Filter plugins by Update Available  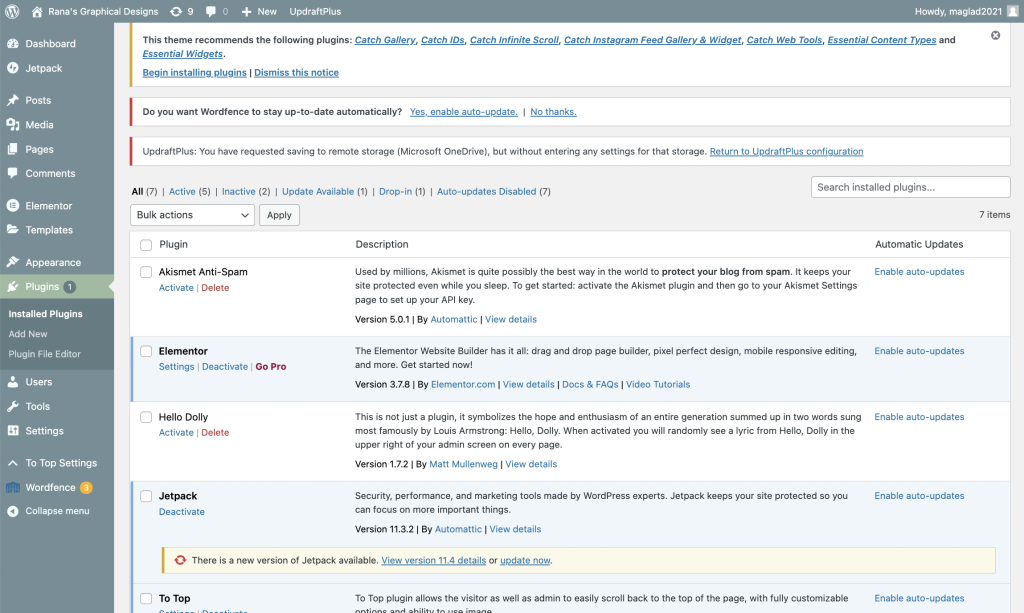318,191
